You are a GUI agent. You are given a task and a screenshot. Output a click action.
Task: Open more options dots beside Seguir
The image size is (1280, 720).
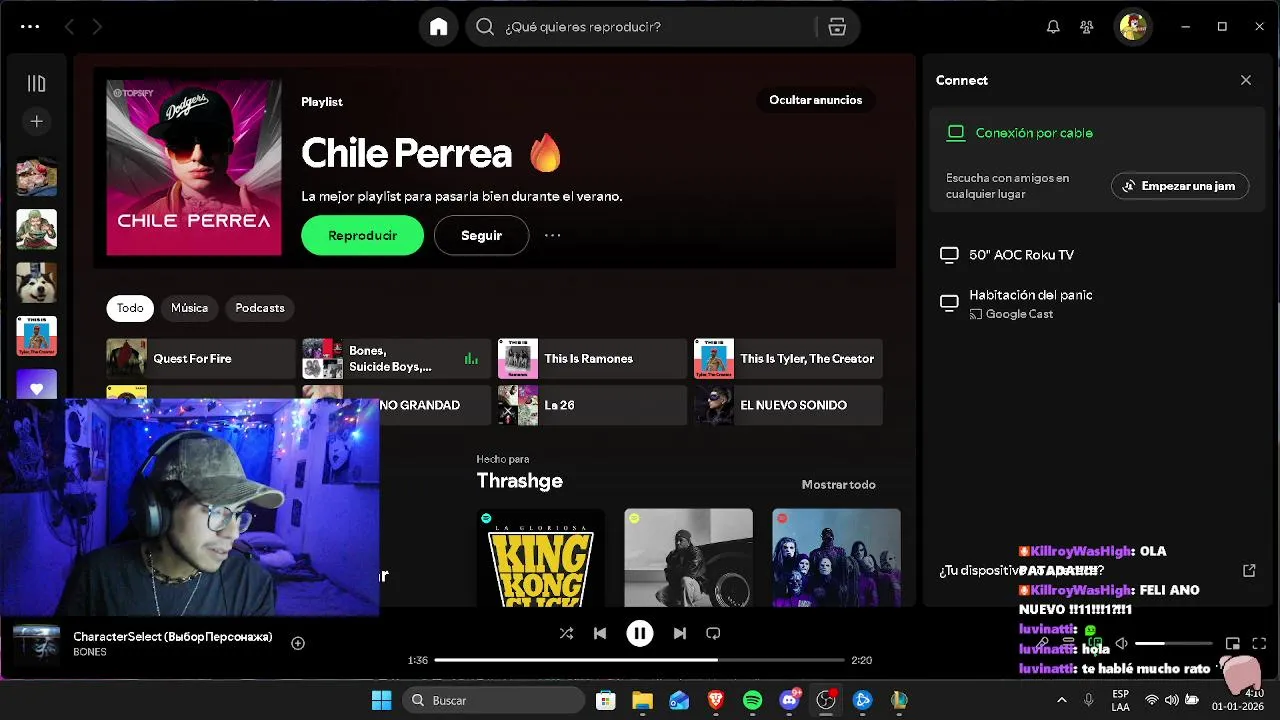(552, 235)
